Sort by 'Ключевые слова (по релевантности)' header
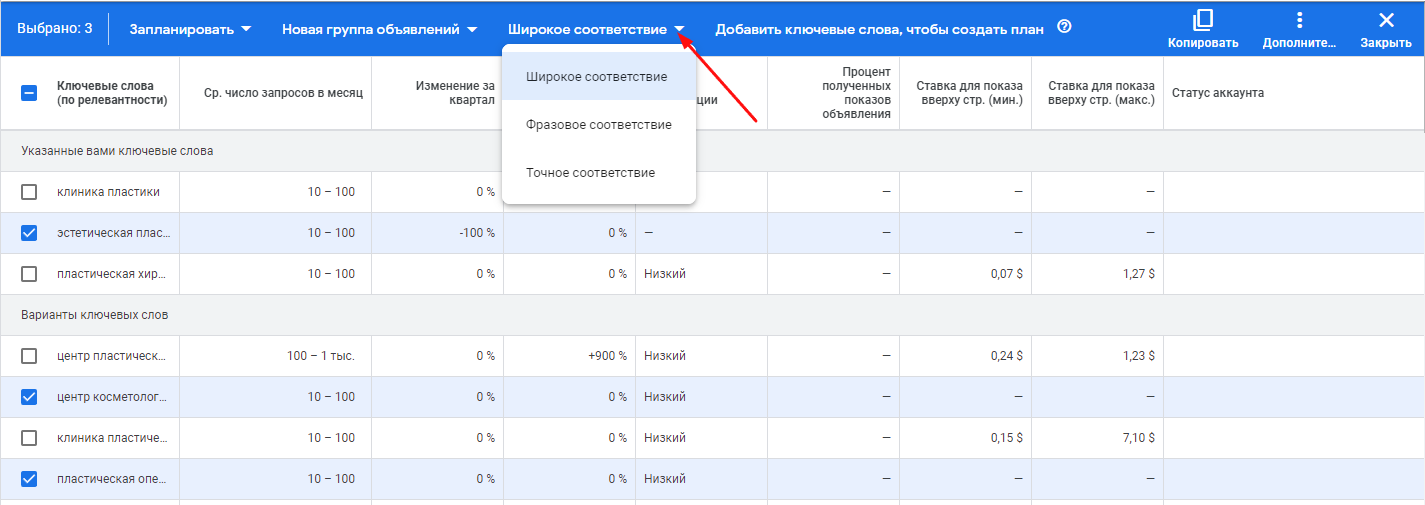This screenshot has width=1425, height=505. click(x=112, y=93)
